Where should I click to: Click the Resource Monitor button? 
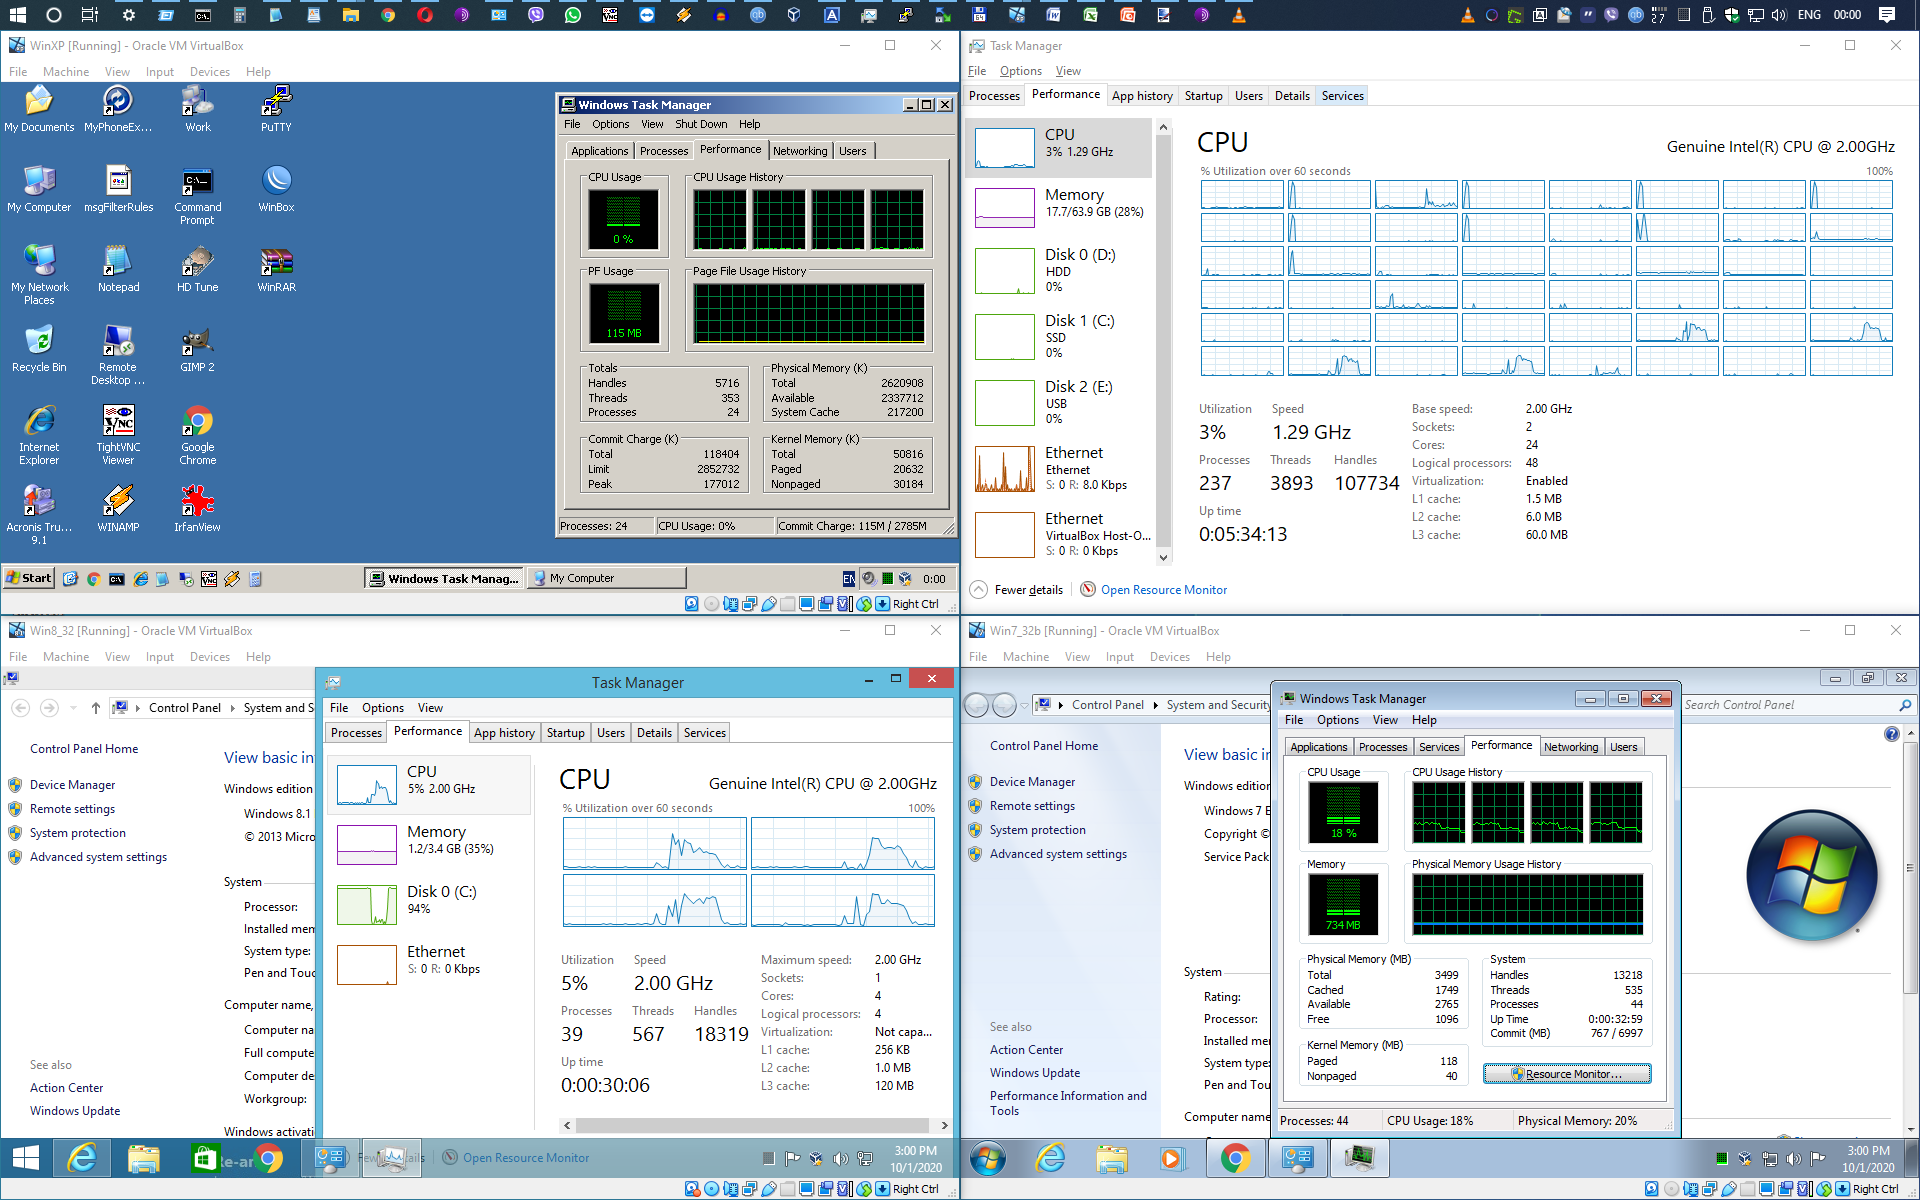pyautogui.click(x=1566, y=1074)
